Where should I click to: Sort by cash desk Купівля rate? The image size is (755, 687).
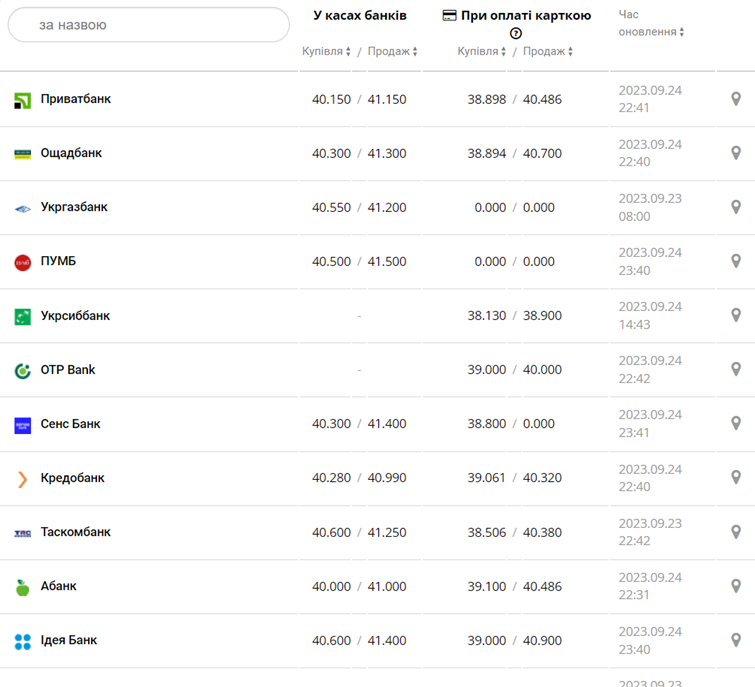(x=326, y=52)
